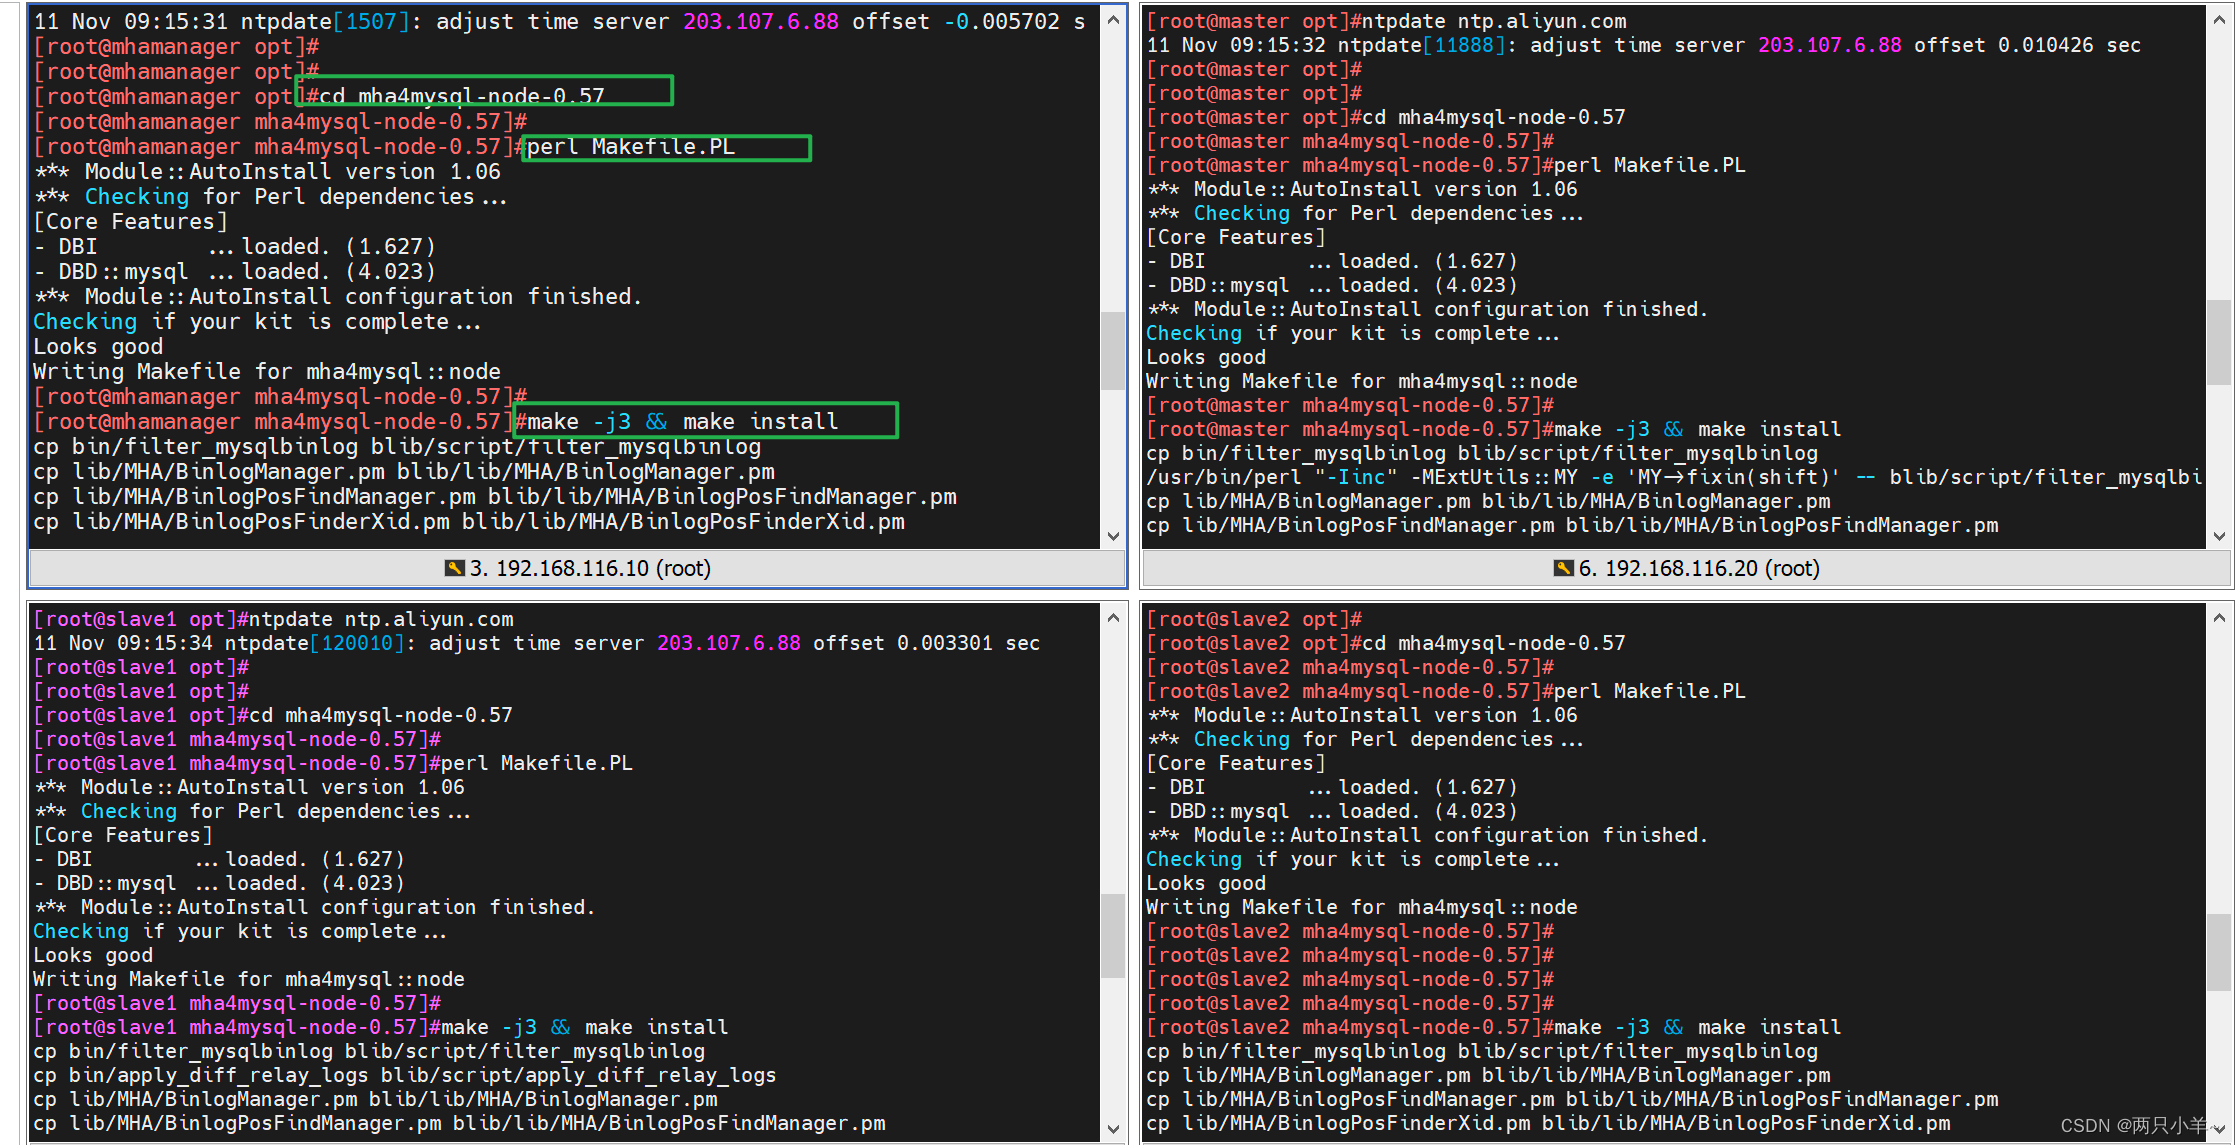Click 'ntpdate ntp.aliyun.com' command in master pane
This screenshot has width=2235, height=1145.
[1494, 21]
